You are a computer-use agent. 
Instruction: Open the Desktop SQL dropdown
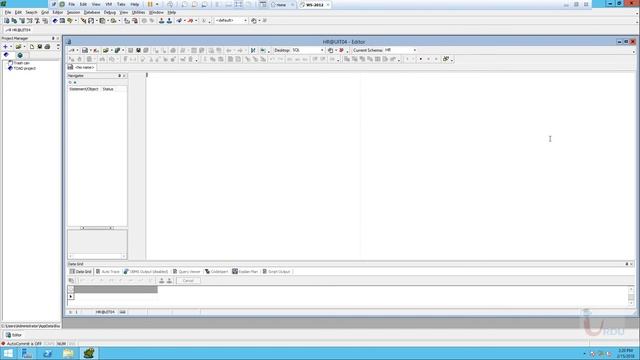tap(322, 50)
